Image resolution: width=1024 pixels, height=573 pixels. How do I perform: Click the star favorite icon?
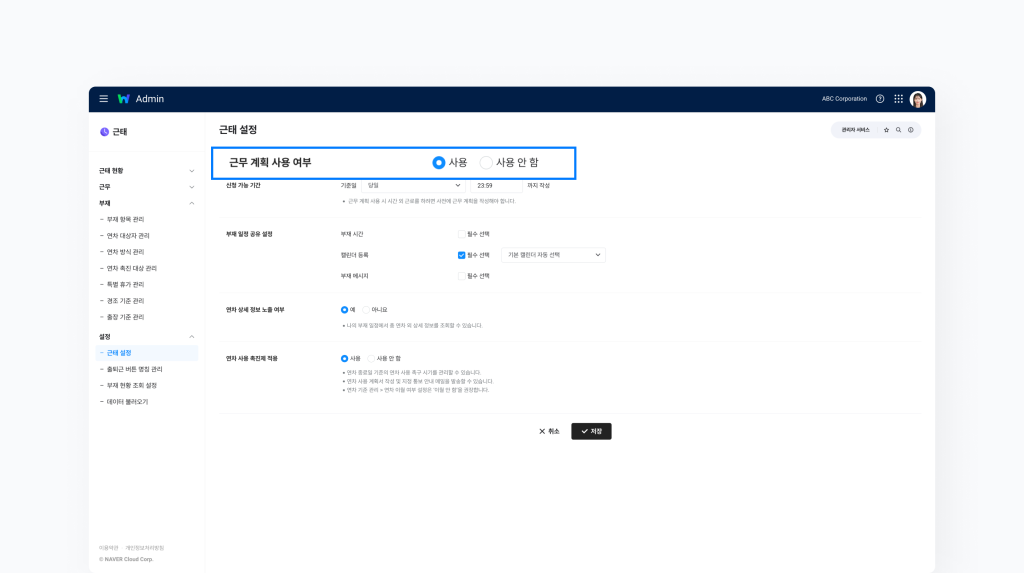[x=886, y=130]
